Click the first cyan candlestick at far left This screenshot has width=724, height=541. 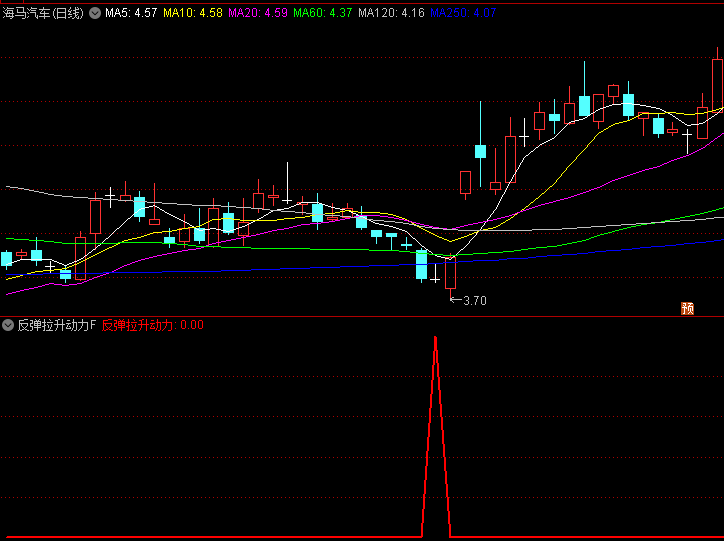point(6,259)
